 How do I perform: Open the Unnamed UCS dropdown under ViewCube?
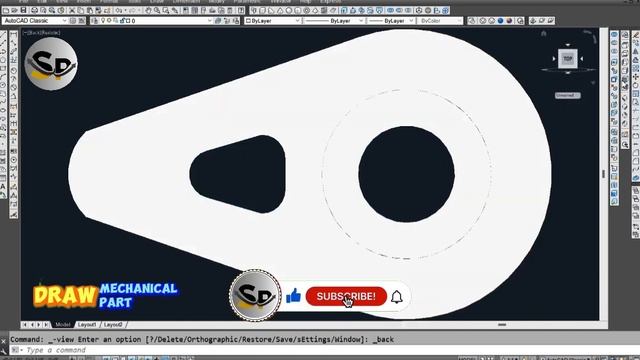click(x=567, y=95)
